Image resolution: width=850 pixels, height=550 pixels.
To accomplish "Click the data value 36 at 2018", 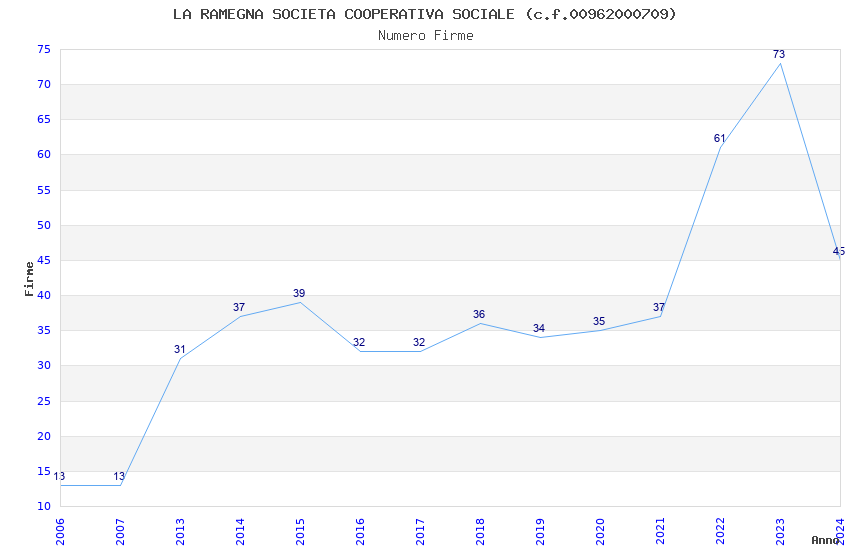I will pos(479,314).
